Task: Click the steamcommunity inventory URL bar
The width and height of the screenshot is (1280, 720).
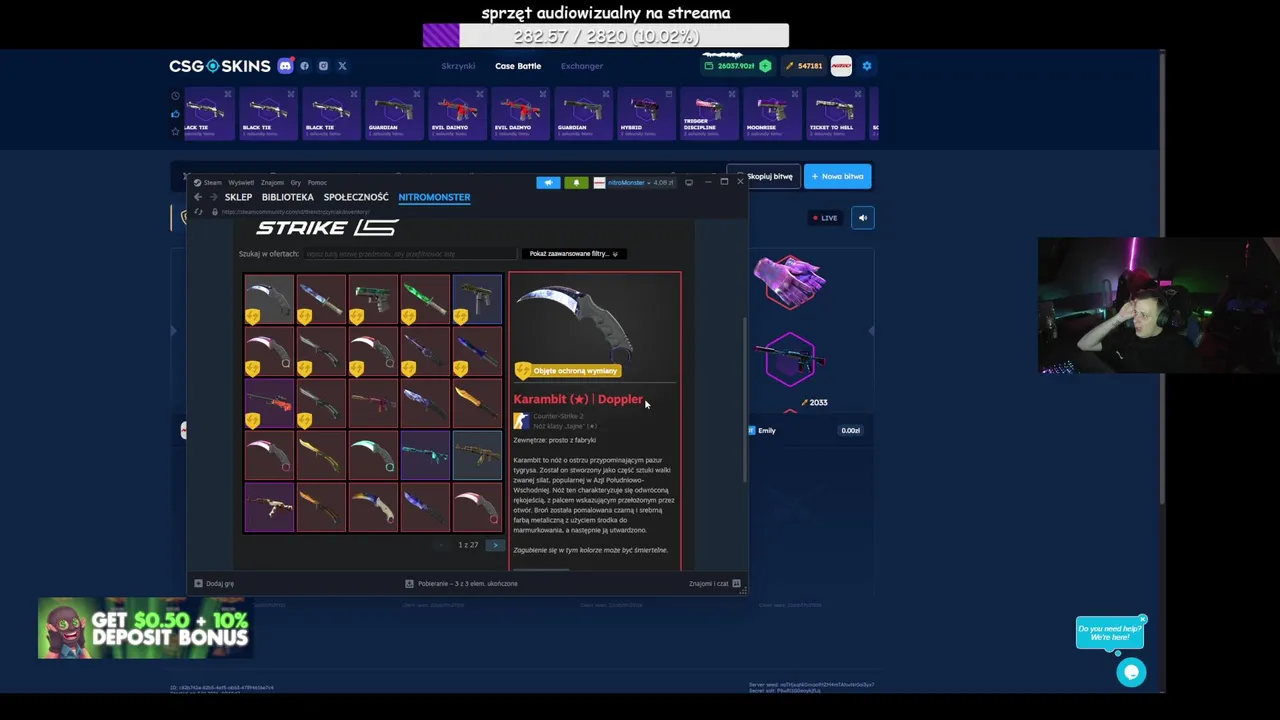Action: point(295,212)
